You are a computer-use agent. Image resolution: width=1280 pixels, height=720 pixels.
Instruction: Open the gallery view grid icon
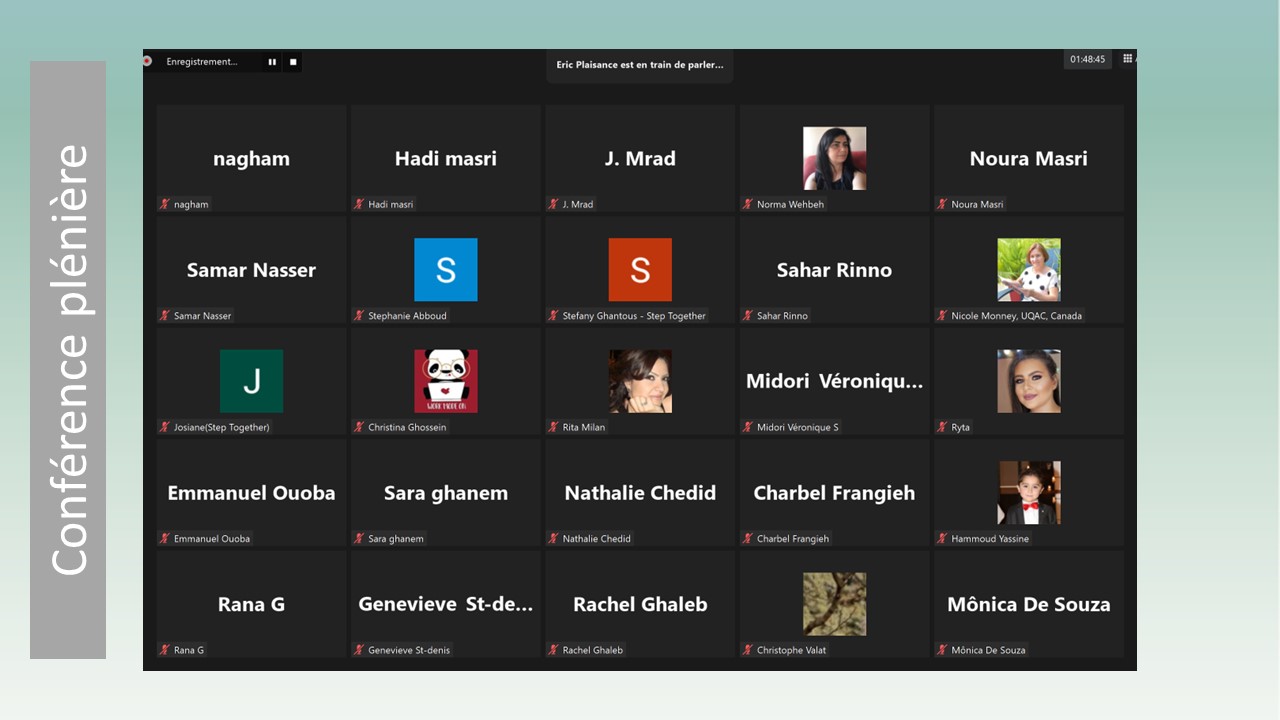(1127, 59)
